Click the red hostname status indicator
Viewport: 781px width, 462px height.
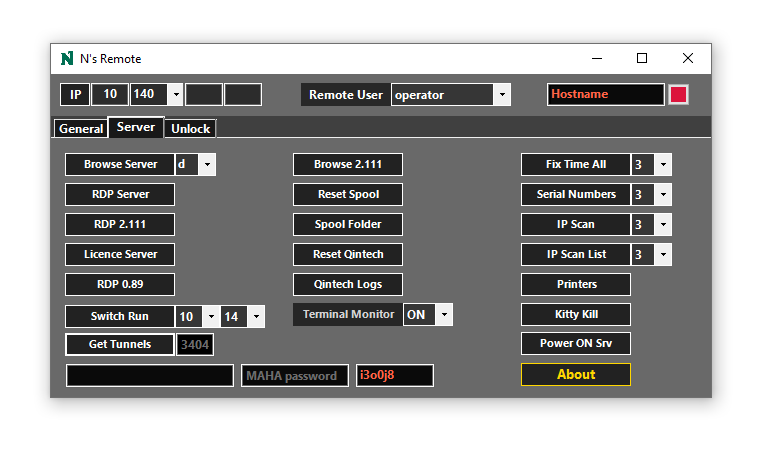pyautogui.click(x=678, y=95)
